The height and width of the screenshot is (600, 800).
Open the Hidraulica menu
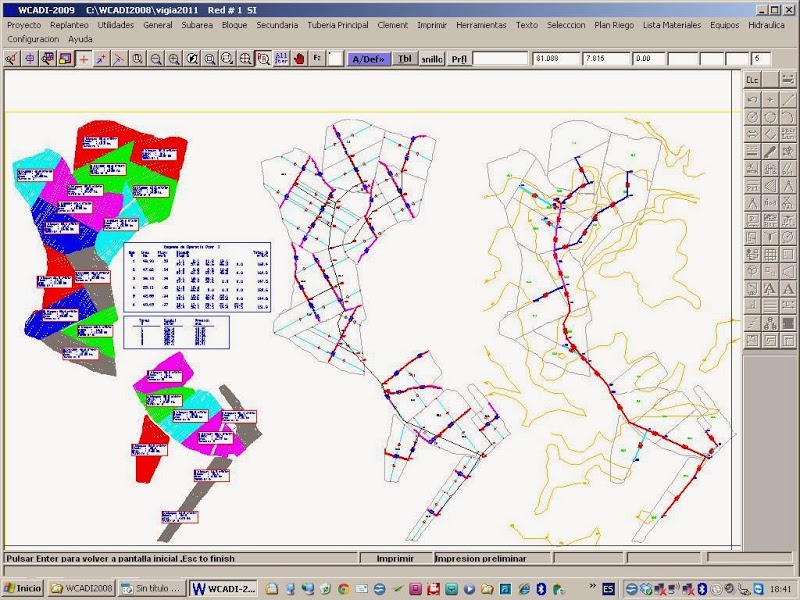click(766, 24)
